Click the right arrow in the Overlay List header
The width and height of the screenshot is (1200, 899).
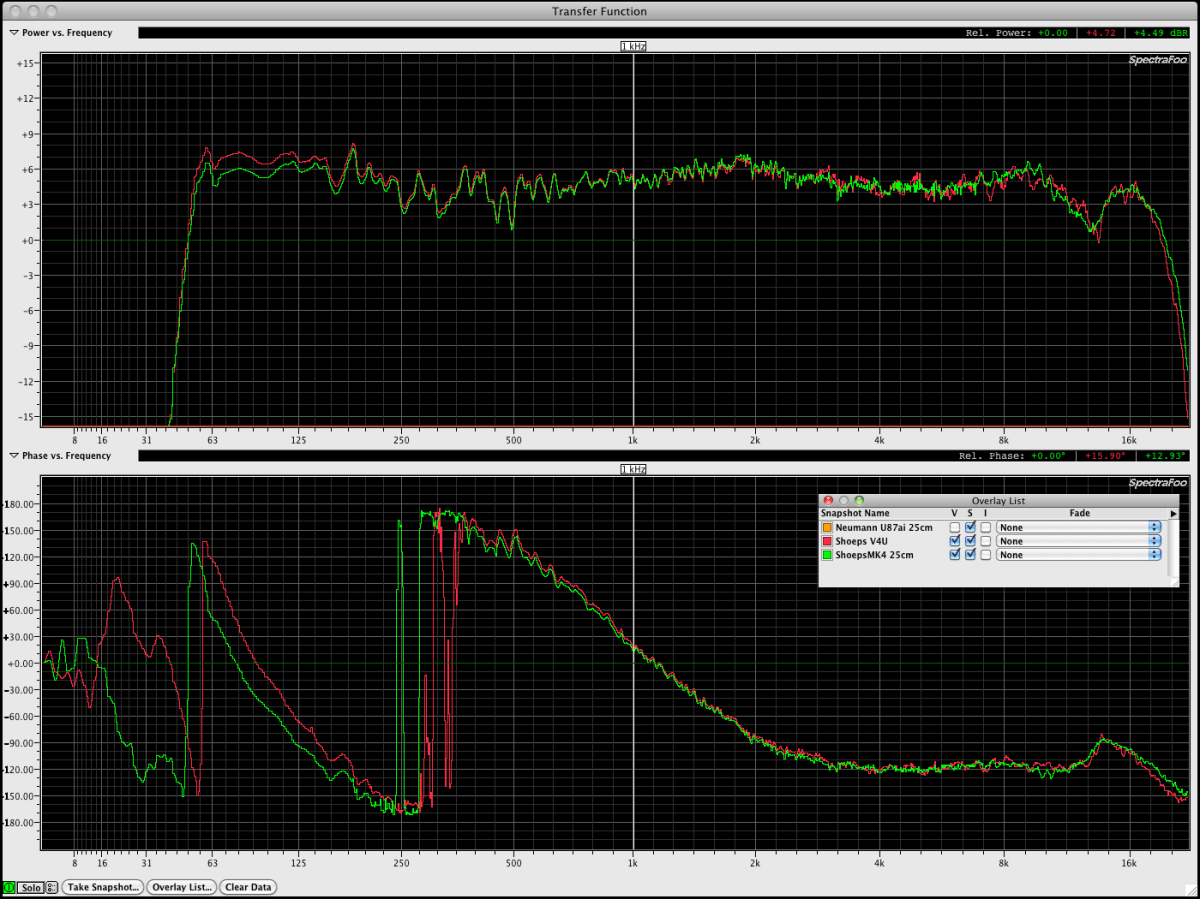tap(1173, 513)
